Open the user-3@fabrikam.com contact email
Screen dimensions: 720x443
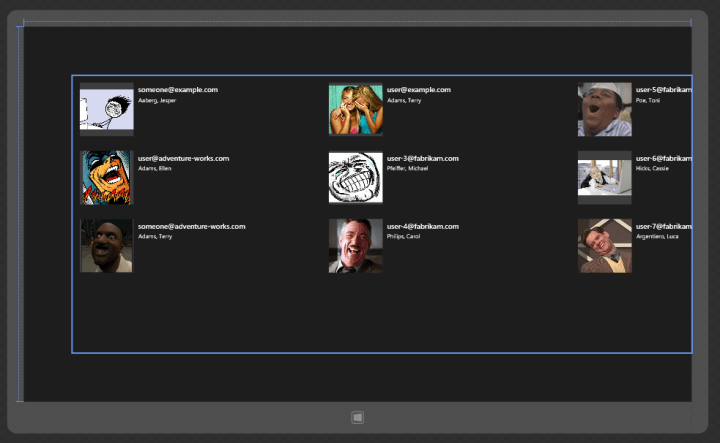(x=422, y=158)
